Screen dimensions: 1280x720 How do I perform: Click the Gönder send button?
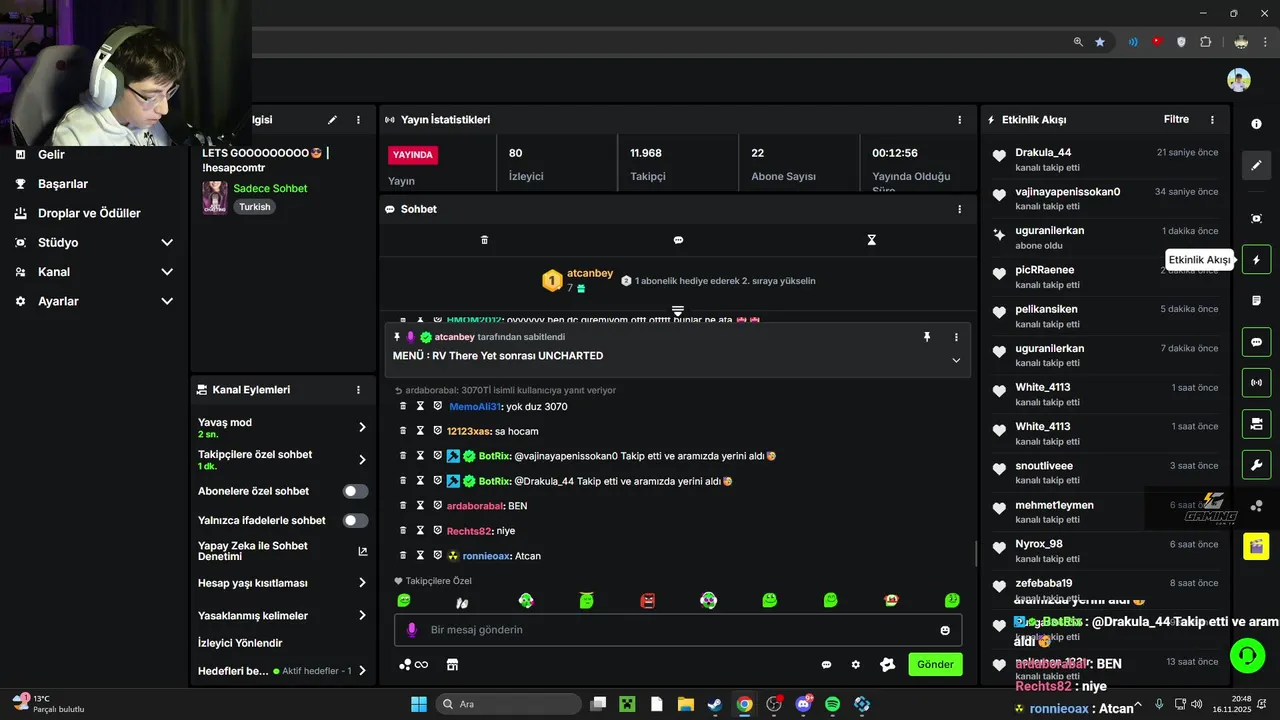click(x=935, y=664)
